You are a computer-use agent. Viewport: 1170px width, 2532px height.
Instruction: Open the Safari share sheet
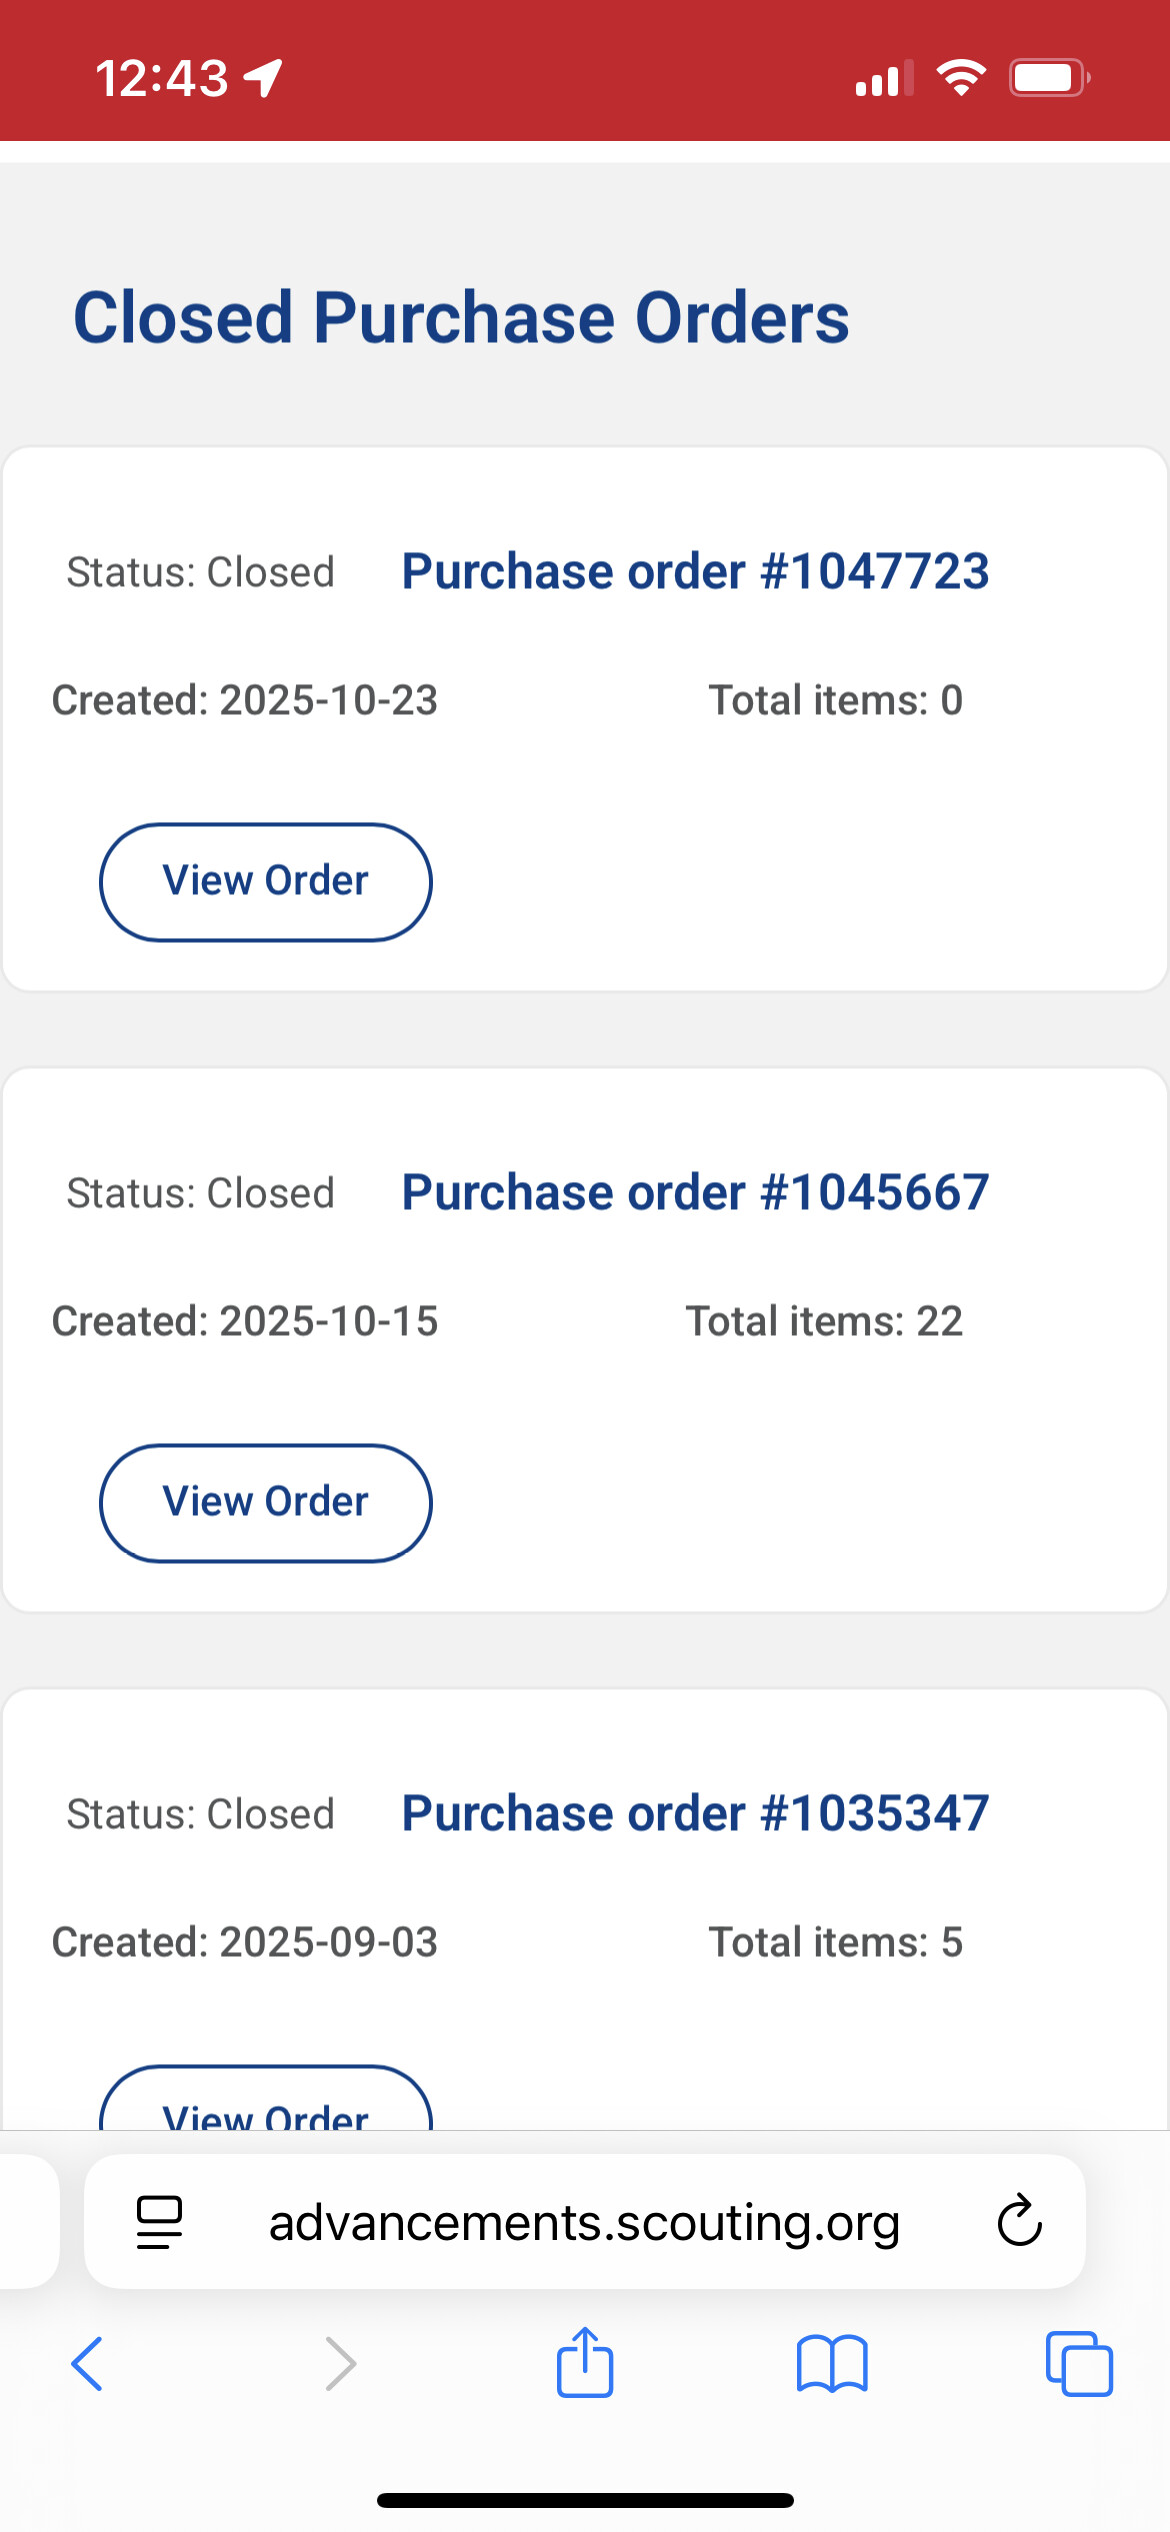(x=585, y=2362)
